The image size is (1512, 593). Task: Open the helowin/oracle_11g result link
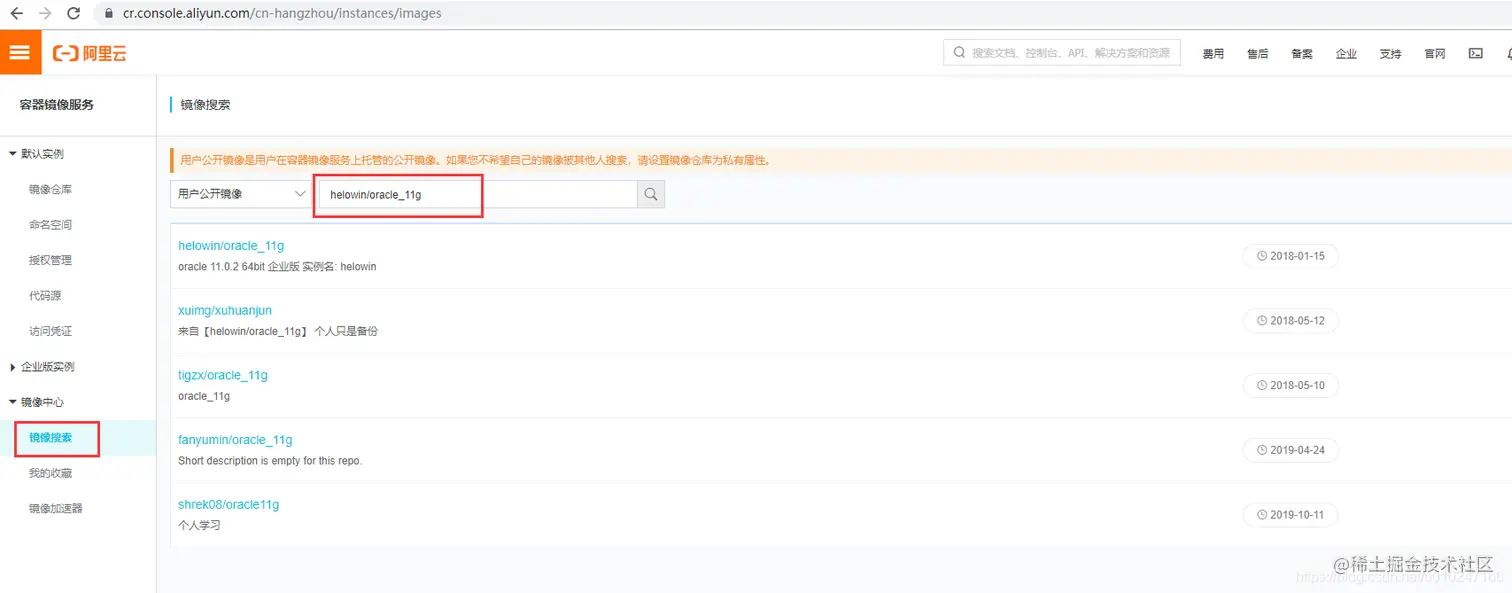coord(231,246)
